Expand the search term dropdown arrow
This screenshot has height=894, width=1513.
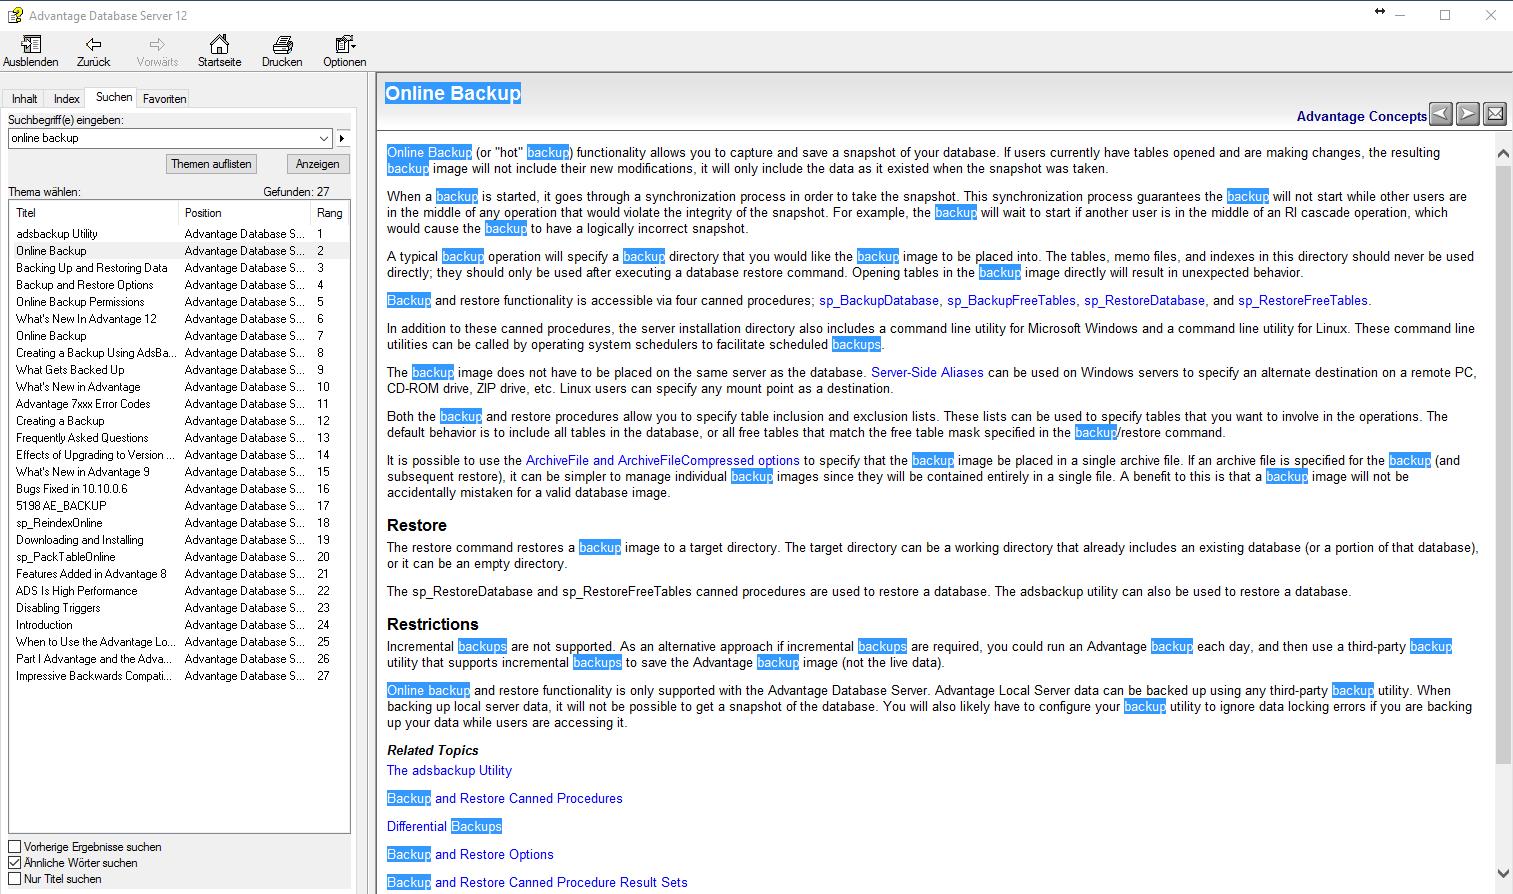pos(324,139)
